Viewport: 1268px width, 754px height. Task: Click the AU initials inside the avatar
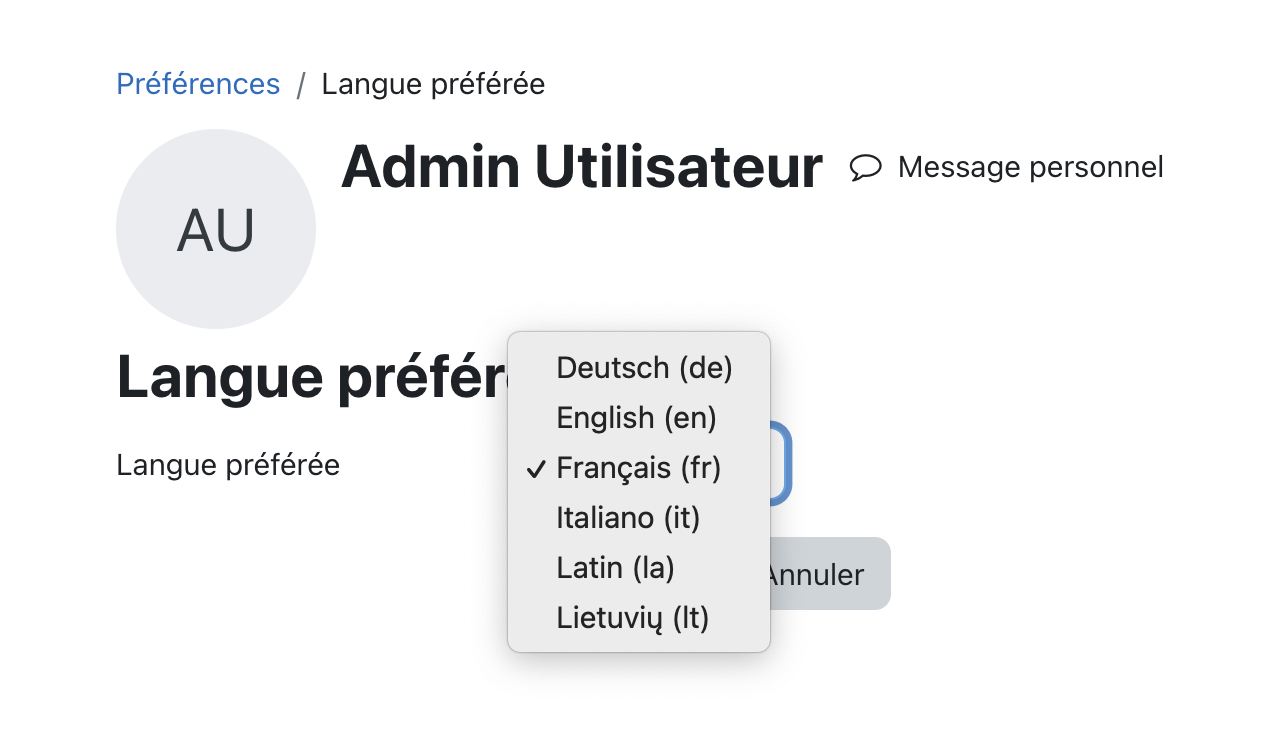(216, 230)
